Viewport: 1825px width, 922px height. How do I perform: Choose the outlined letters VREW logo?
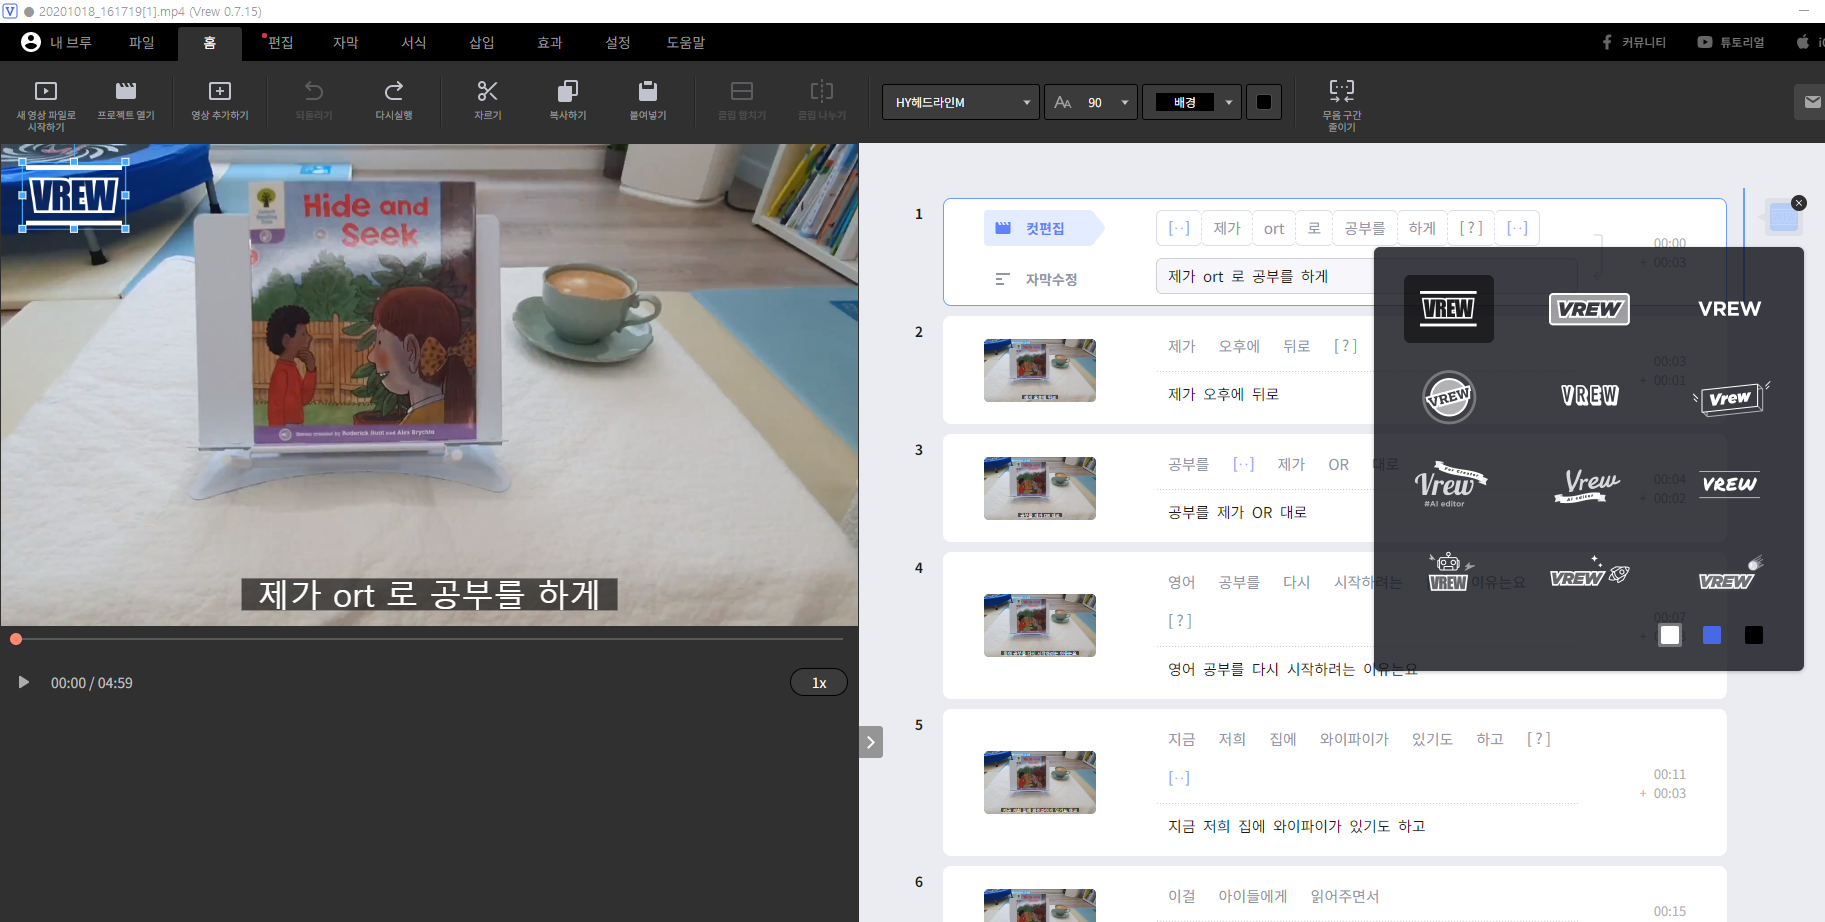coord(1589,396)
